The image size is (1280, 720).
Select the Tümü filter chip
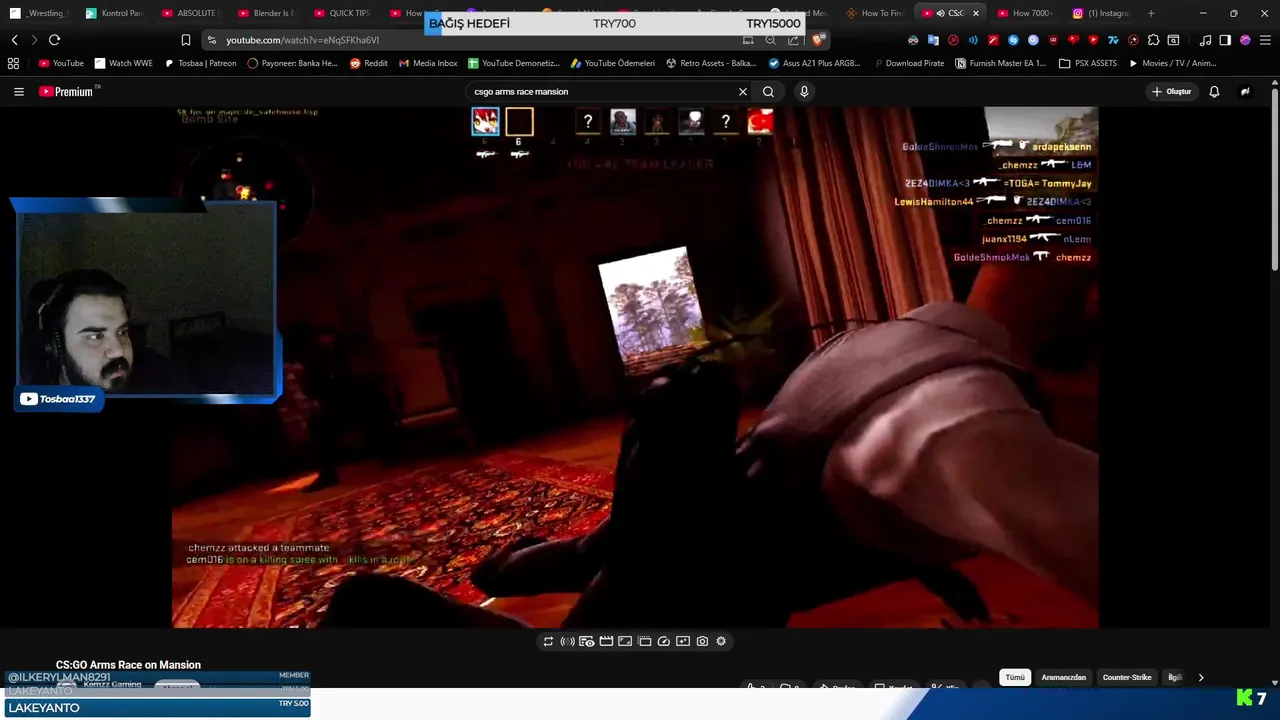point(1015,677)
